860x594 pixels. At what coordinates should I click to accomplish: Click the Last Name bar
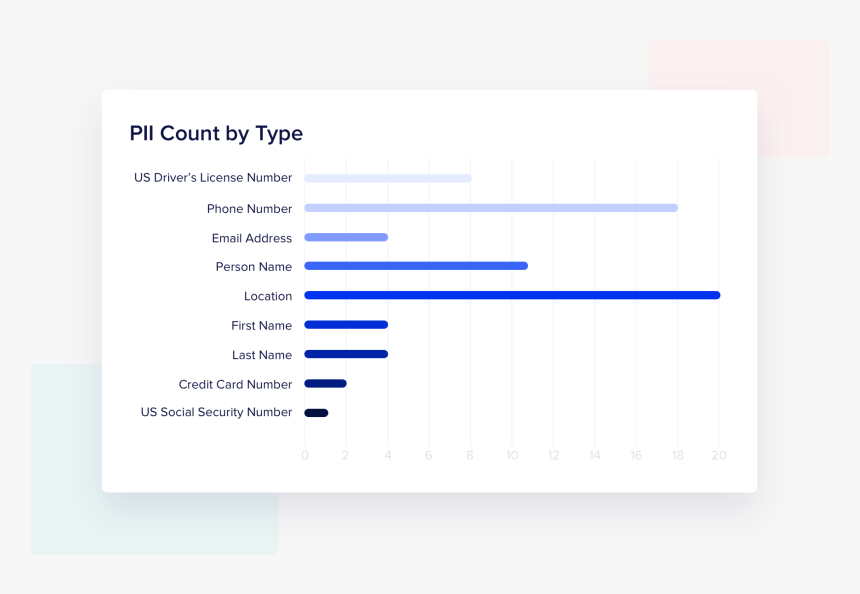pos(346,354)
